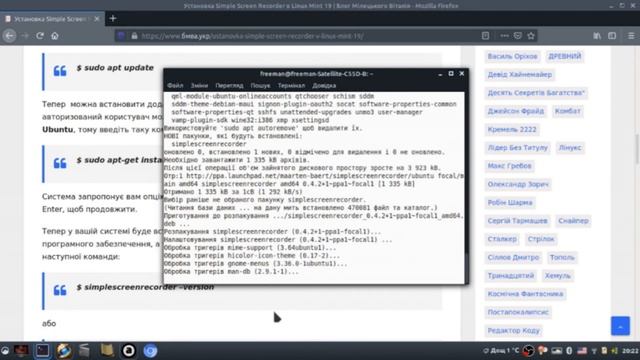Select the Simple Screen Recorder browser tab

(x=52, y=19)
